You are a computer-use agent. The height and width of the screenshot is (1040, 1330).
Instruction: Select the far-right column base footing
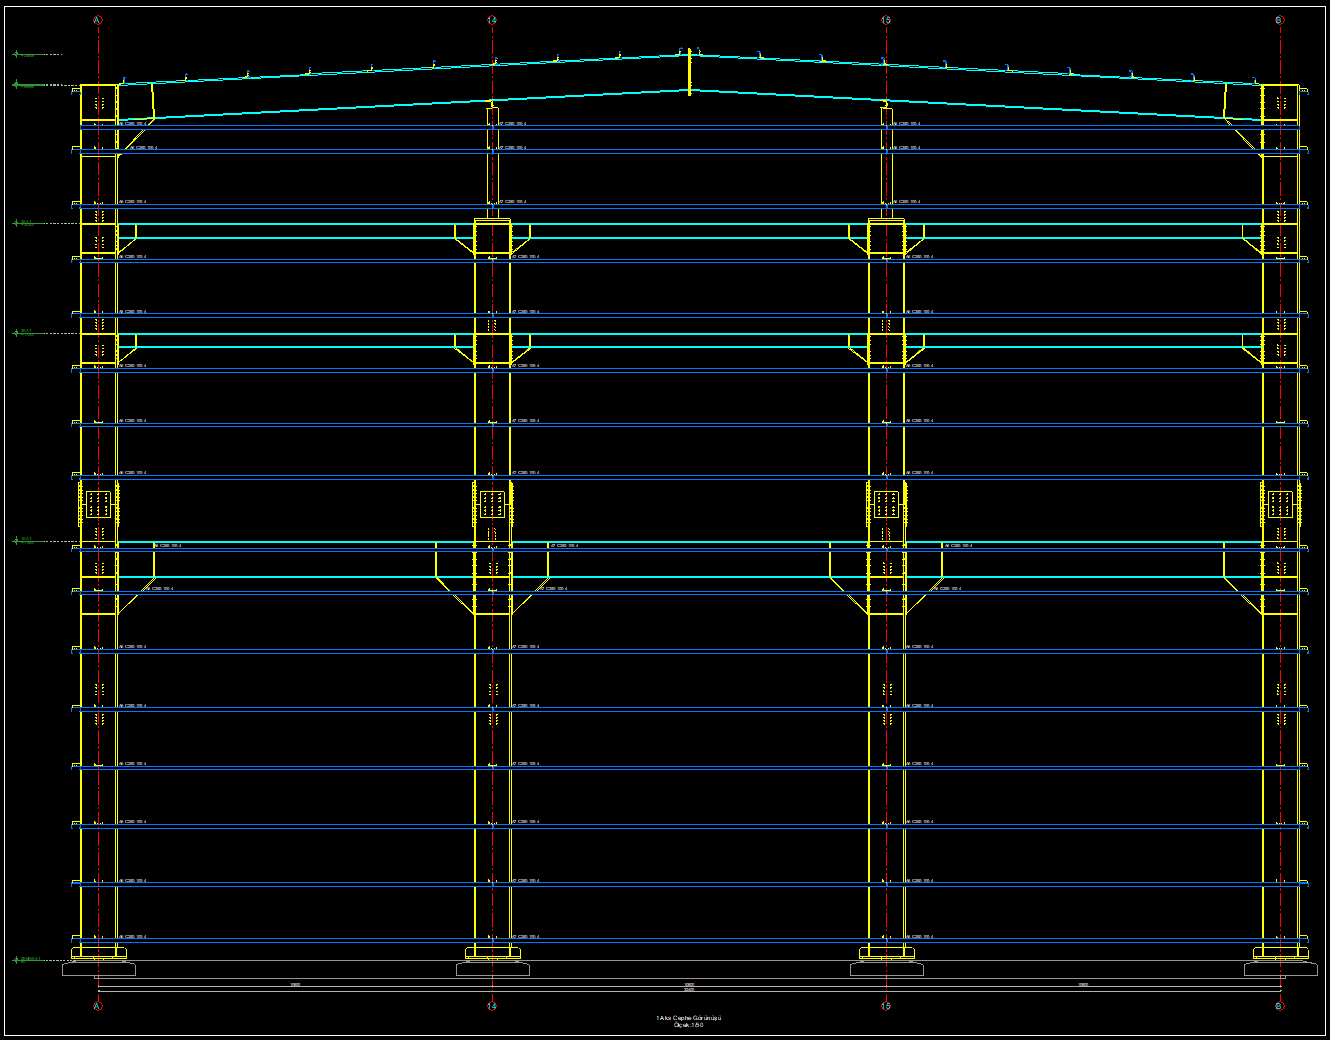[x=1280, y=968]
